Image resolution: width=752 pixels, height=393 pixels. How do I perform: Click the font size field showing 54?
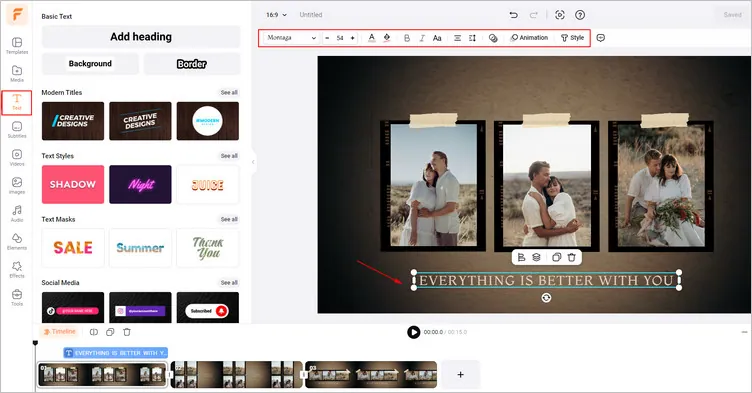340,38
